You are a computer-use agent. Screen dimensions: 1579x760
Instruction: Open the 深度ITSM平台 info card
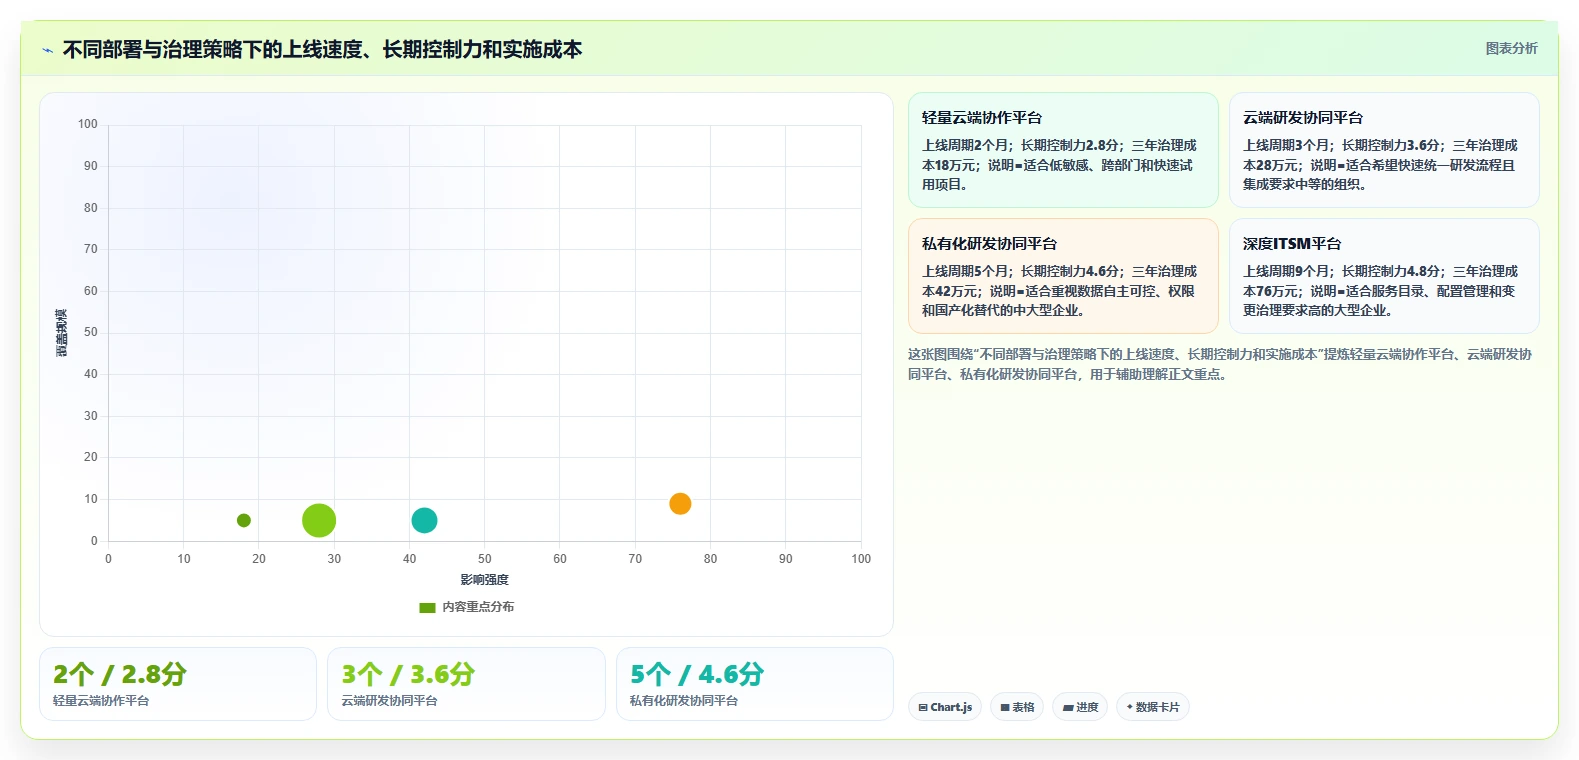(1384, 276)
